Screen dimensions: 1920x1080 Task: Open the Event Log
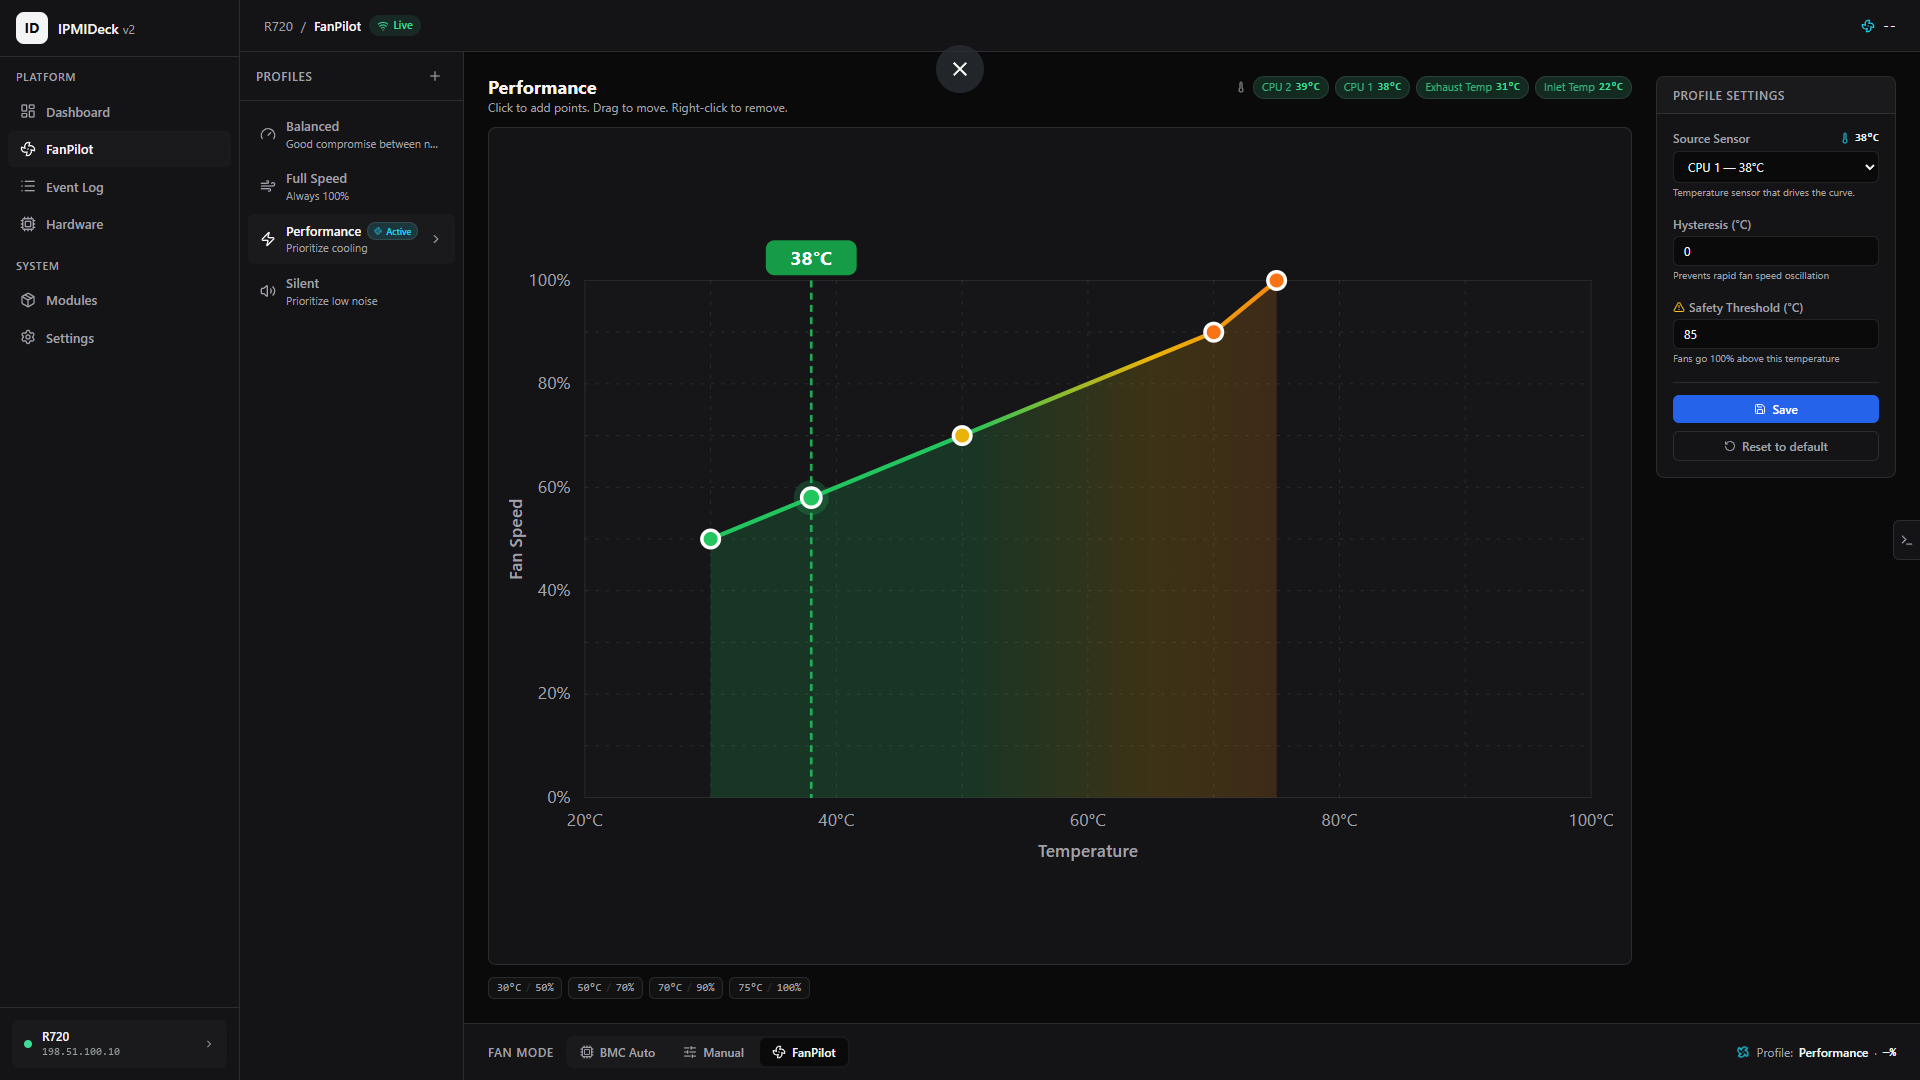click(x=119, y=187)
